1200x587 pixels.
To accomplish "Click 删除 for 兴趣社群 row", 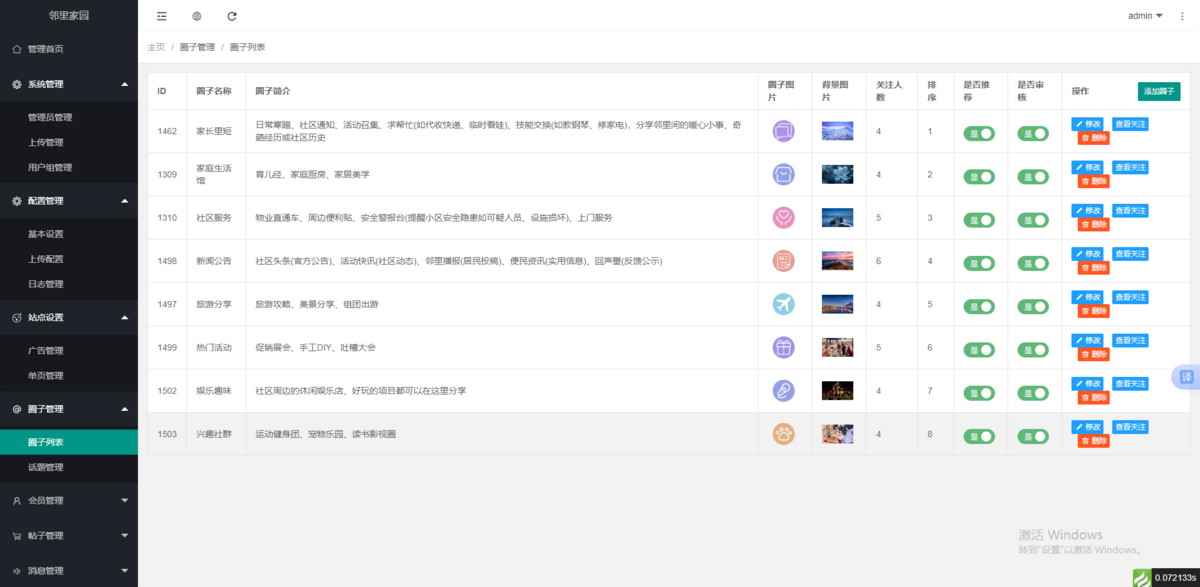I will (1094, 441).
